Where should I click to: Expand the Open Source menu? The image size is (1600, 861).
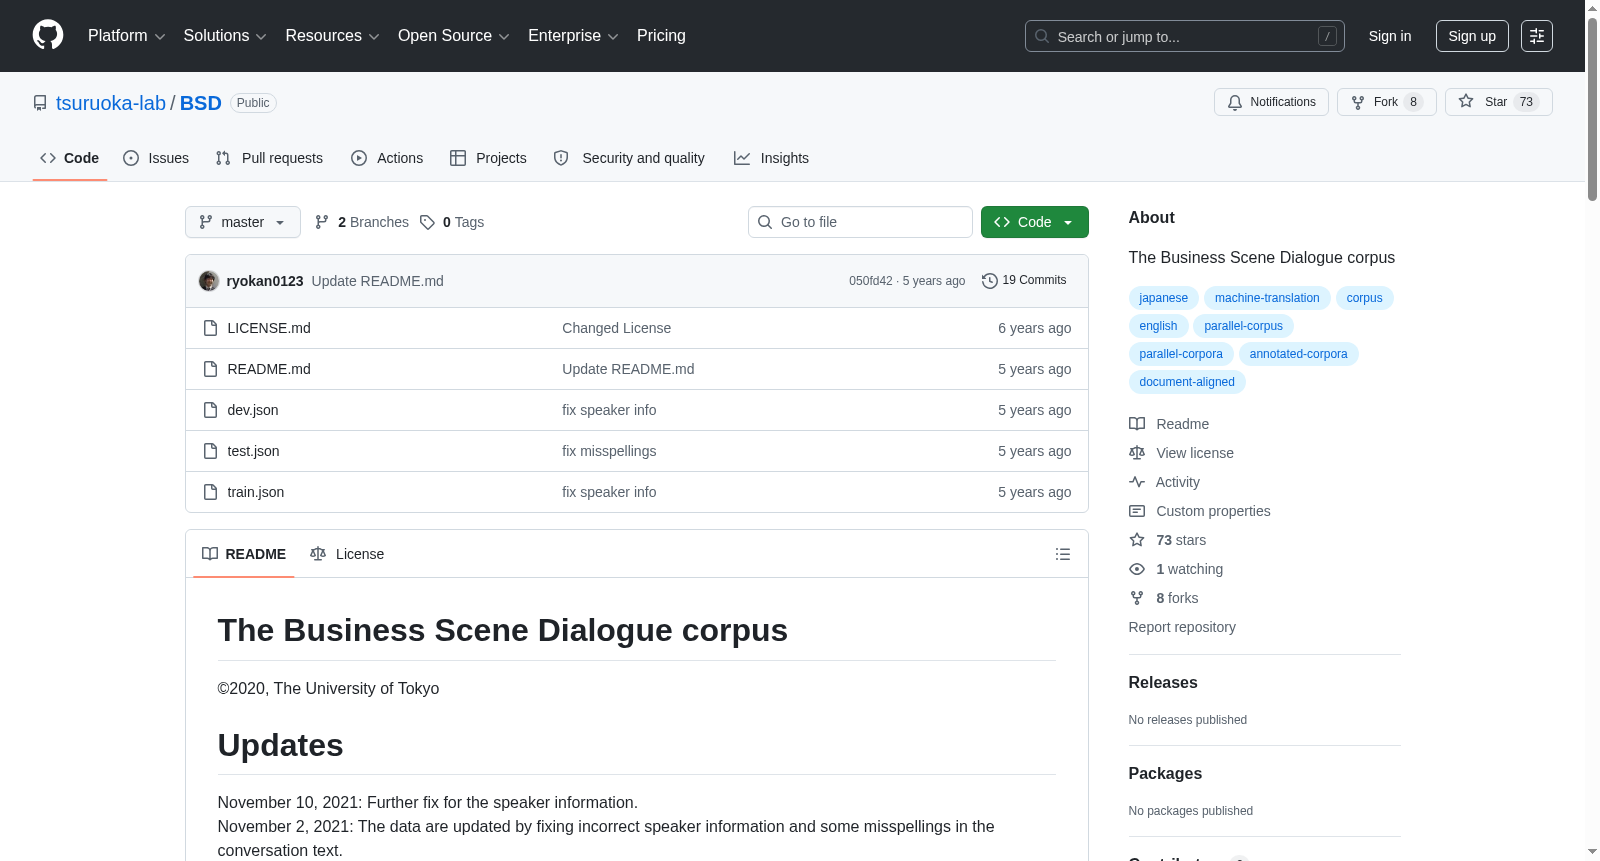[x=454, y=36]
